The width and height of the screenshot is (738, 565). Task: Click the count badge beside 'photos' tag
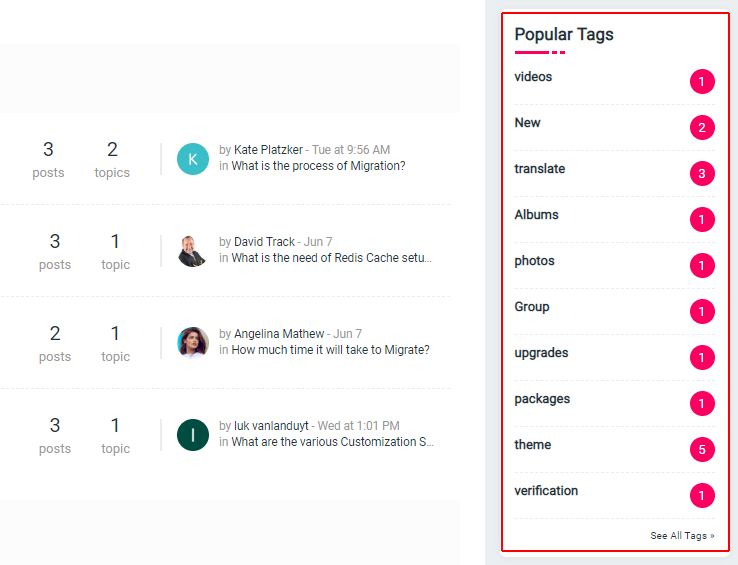pos(702,266)
